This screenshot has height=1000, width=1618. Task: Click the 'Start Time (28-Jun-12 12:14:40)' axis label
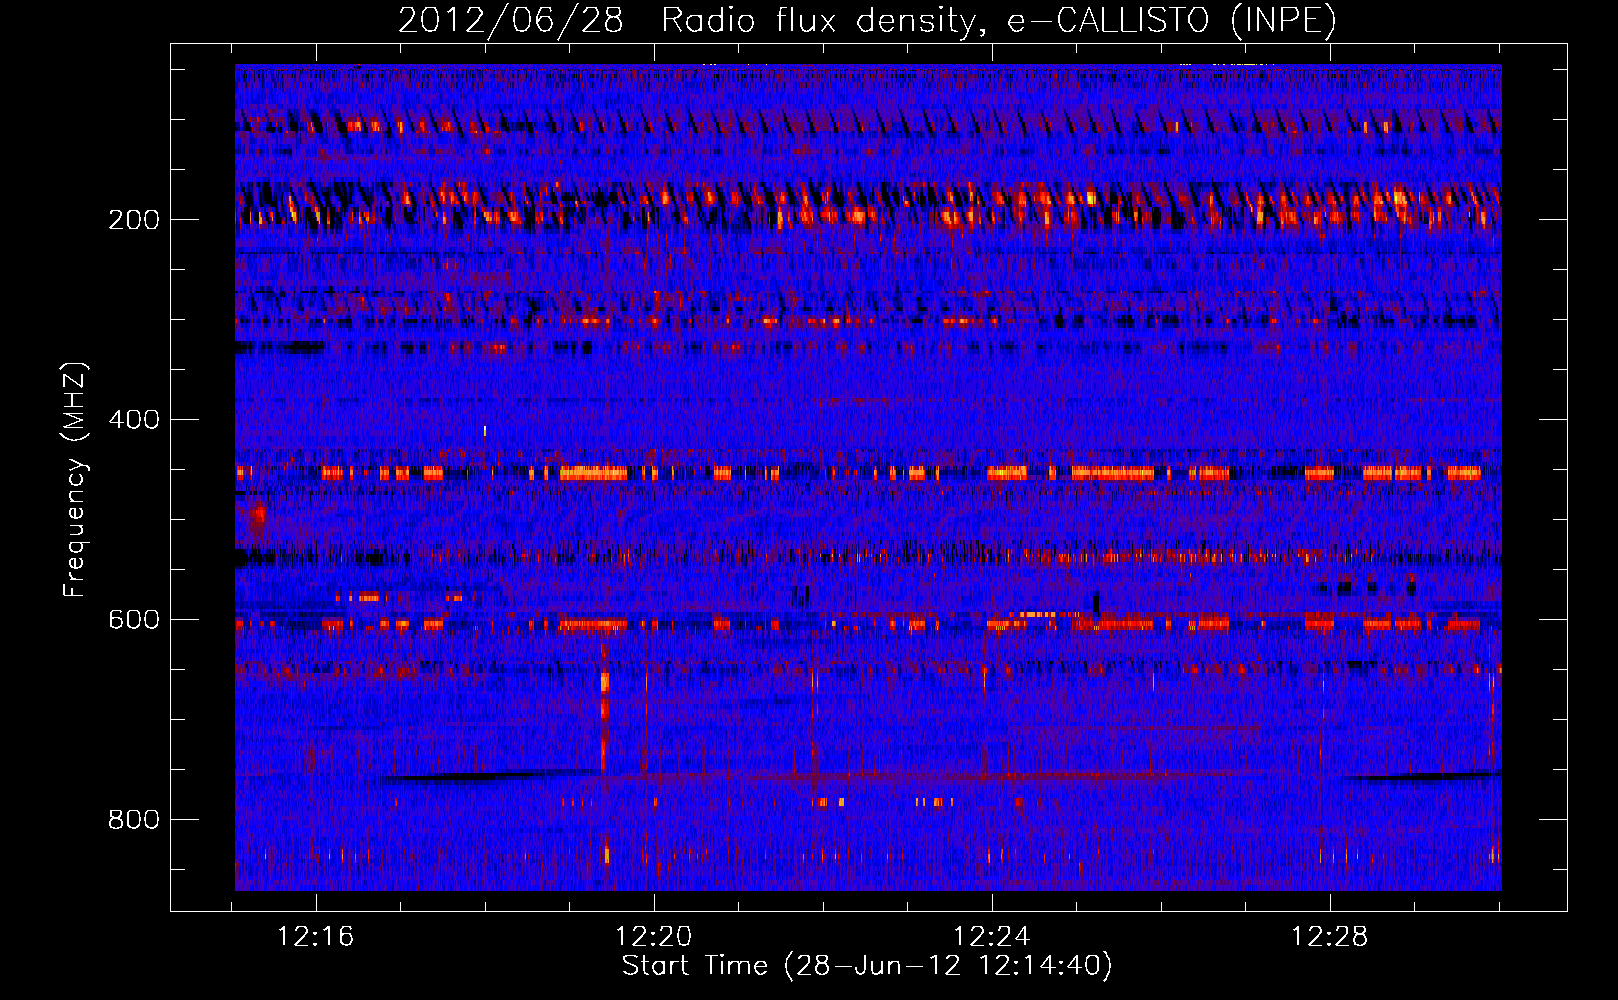(867, 966)
